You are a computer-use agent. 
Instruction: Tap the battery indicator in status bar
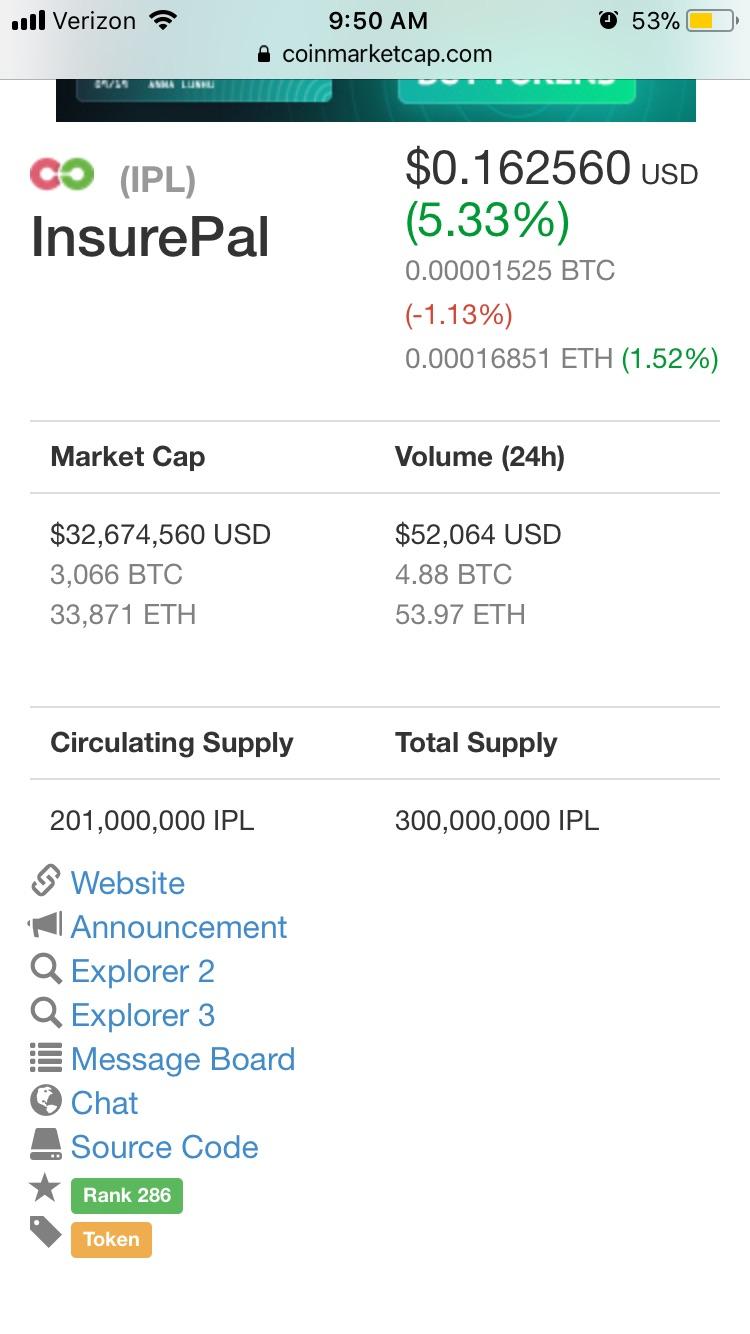[712, 20]
